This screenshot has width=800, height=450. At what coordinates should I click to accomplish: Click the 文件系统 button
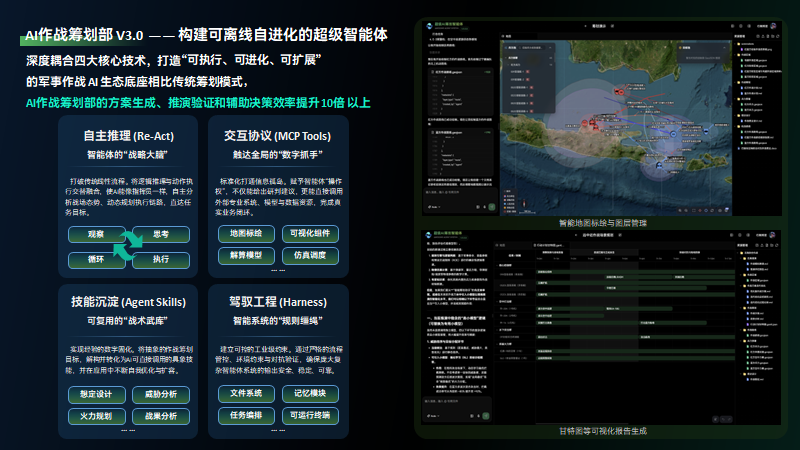(246, 393)
